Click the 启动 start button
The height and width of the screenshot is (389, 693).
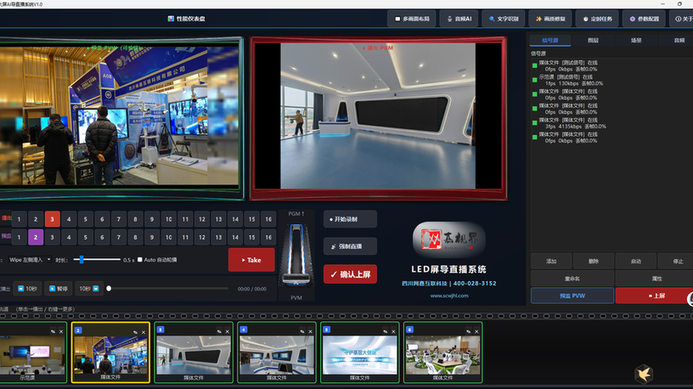coord(636,261)
